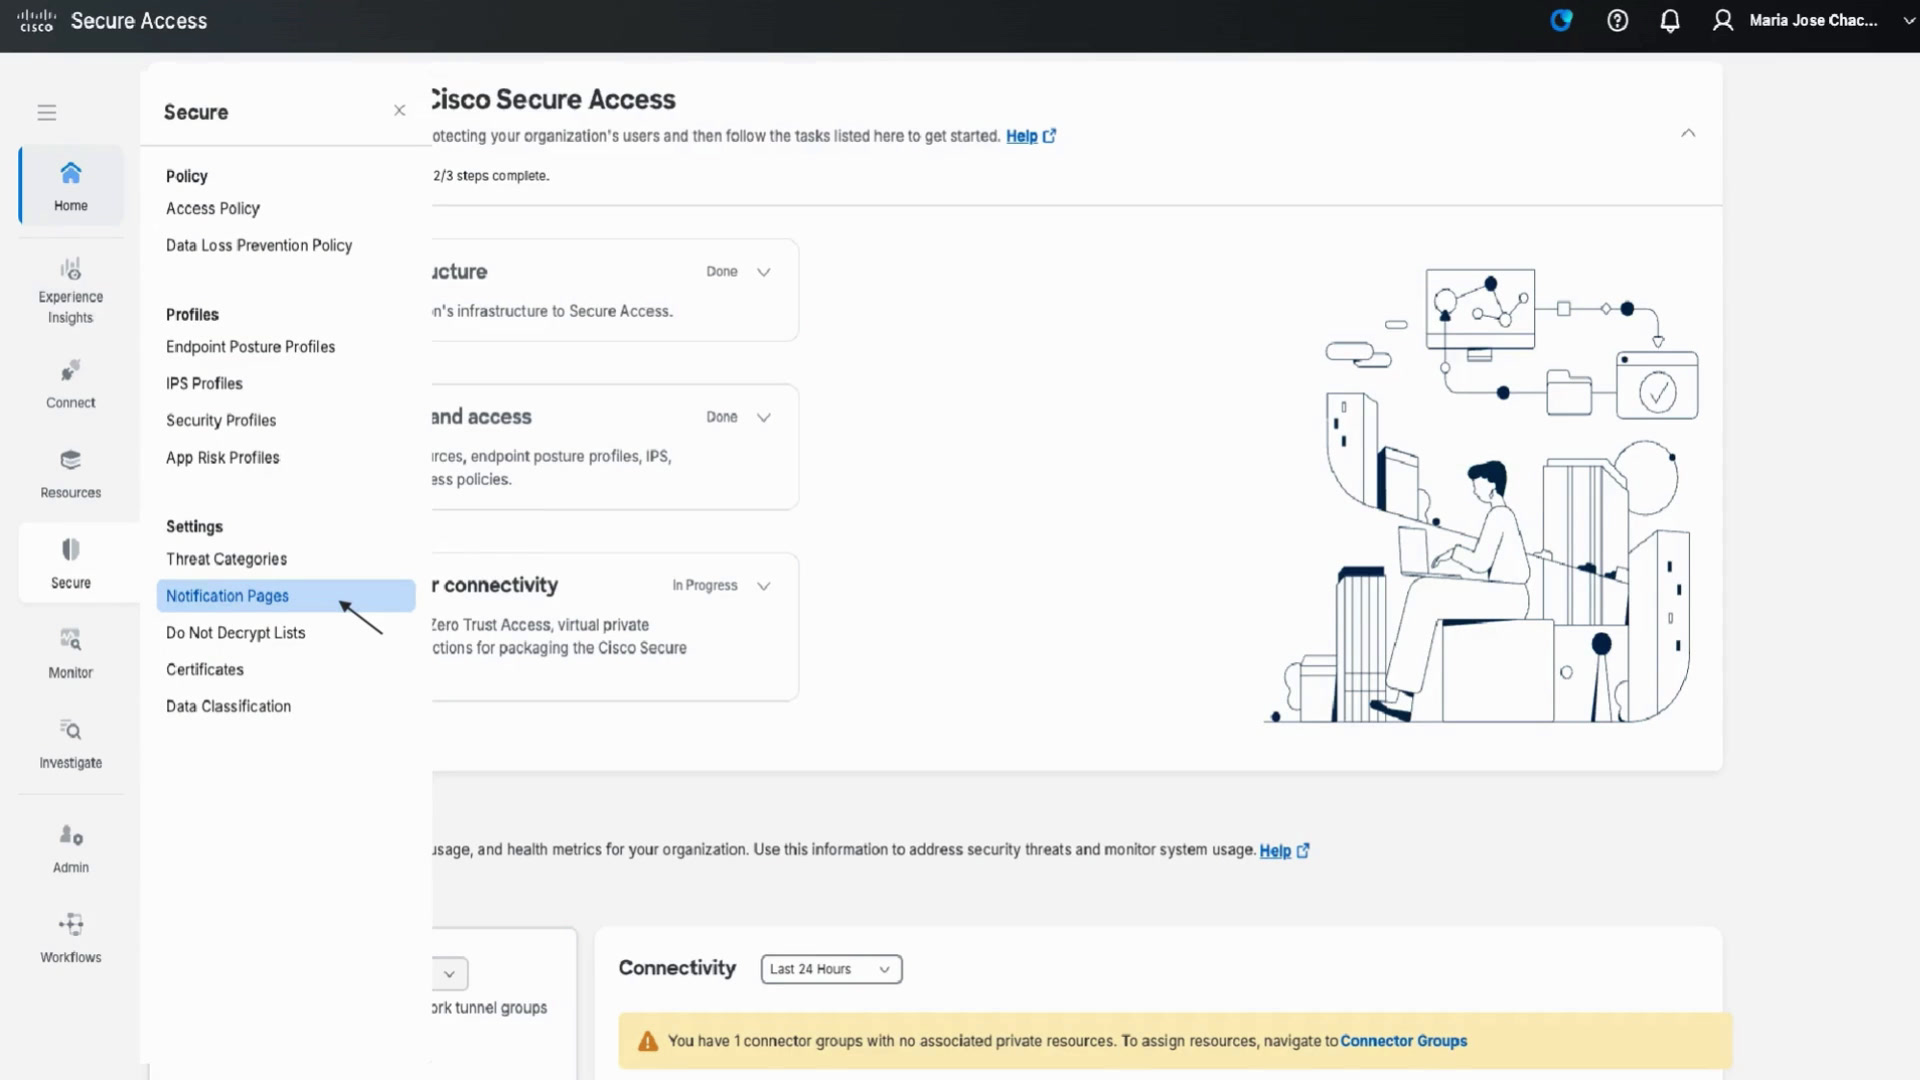1920x1080 pixels.
Task: Collapse the getting started panel chevron
Action: 1688,133
